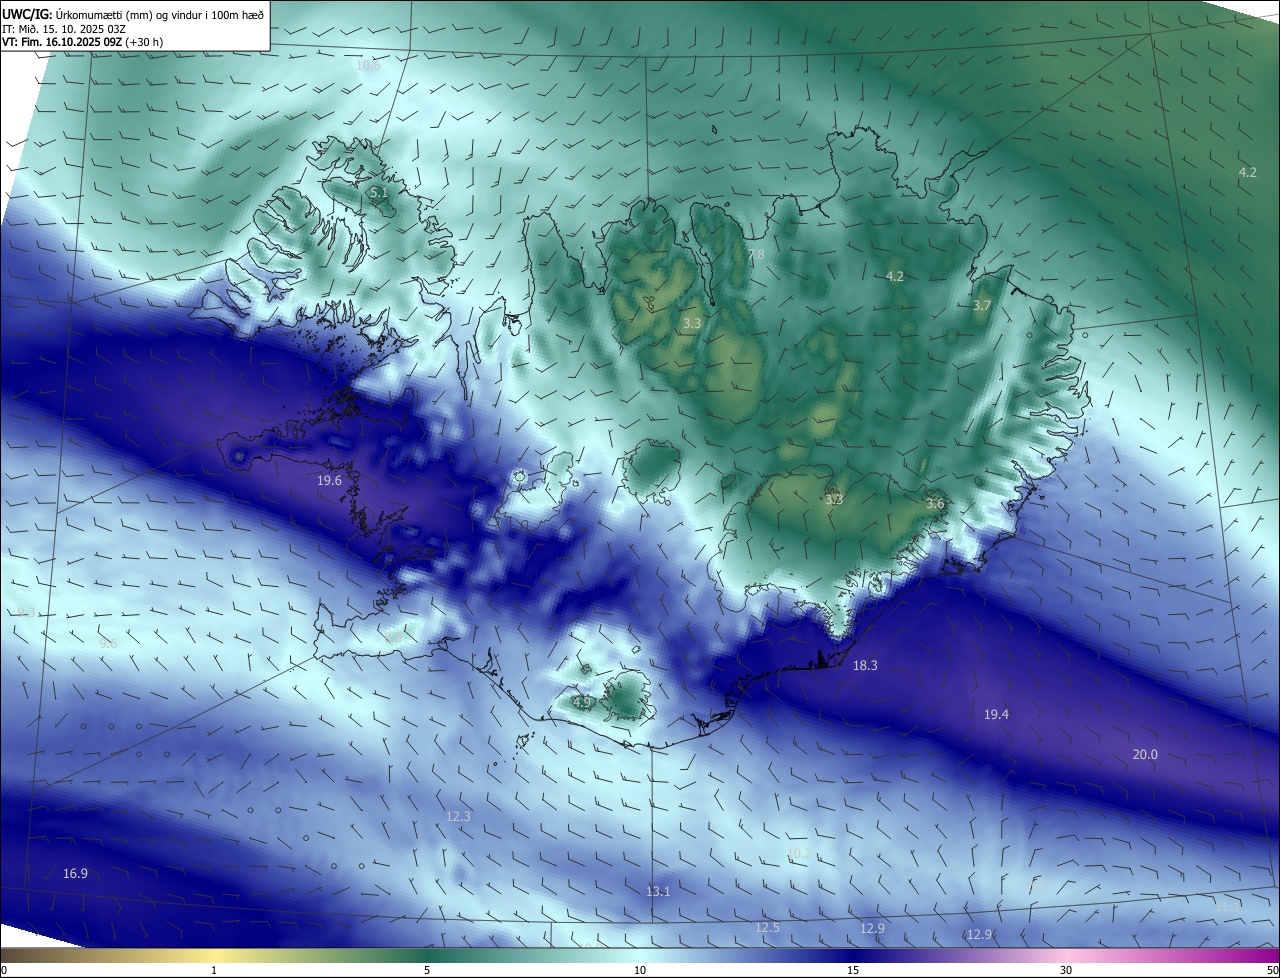Click the 20.0 value on the map
The width and height of the screenshot is (1280, 978).
(1145, 754)
